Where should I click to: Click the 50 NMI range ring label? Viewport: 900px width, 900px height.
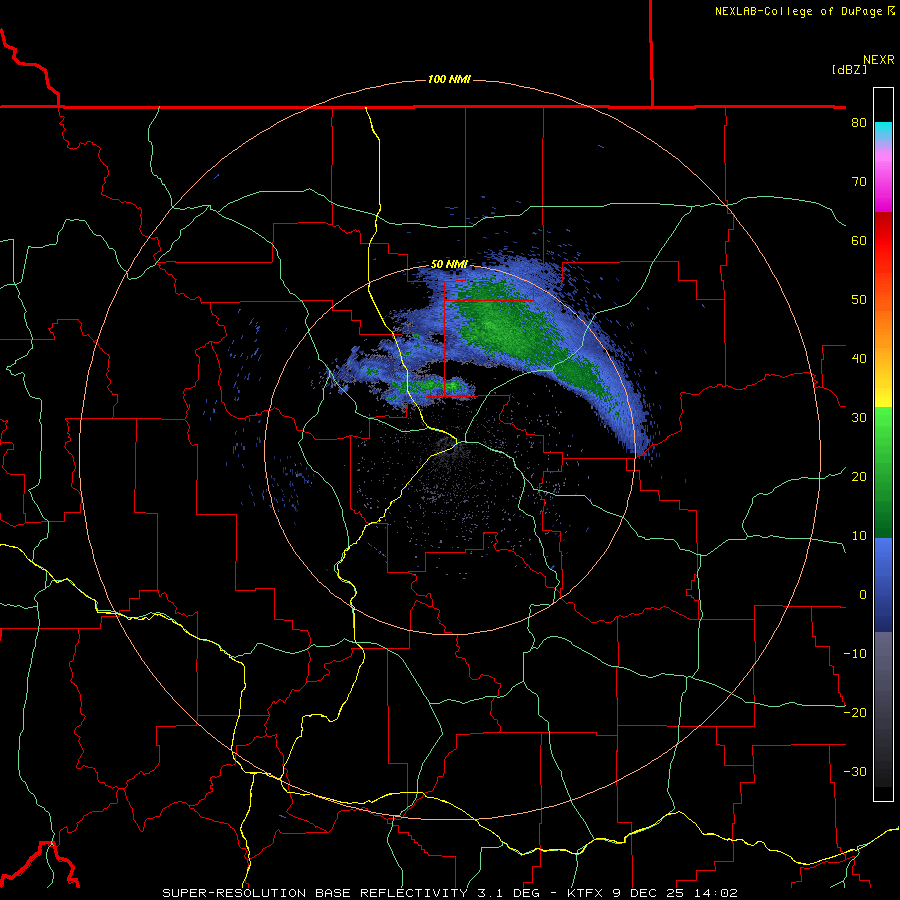449,265
